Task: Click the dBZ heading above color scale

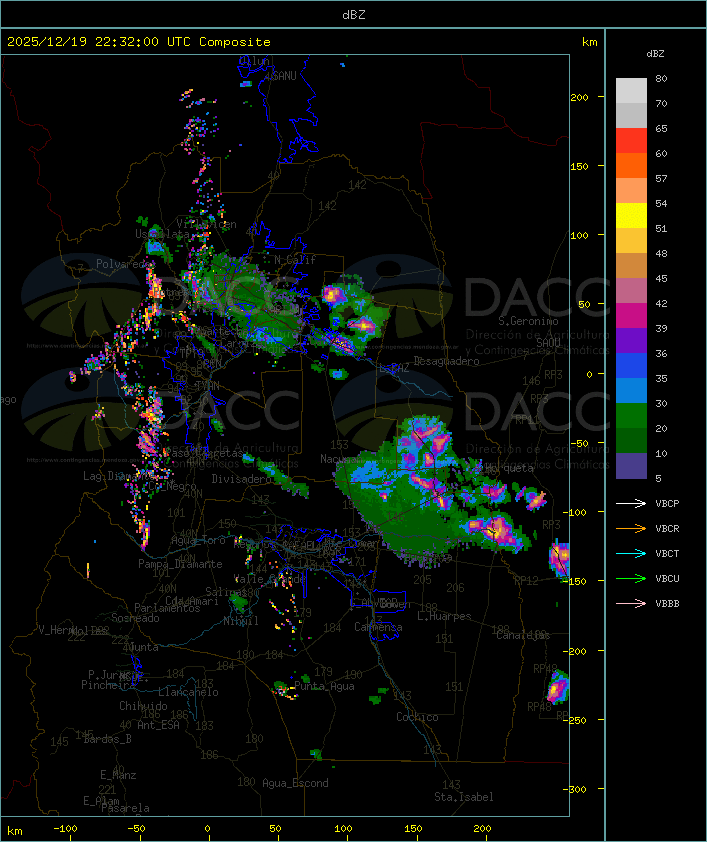Action: 655,54
